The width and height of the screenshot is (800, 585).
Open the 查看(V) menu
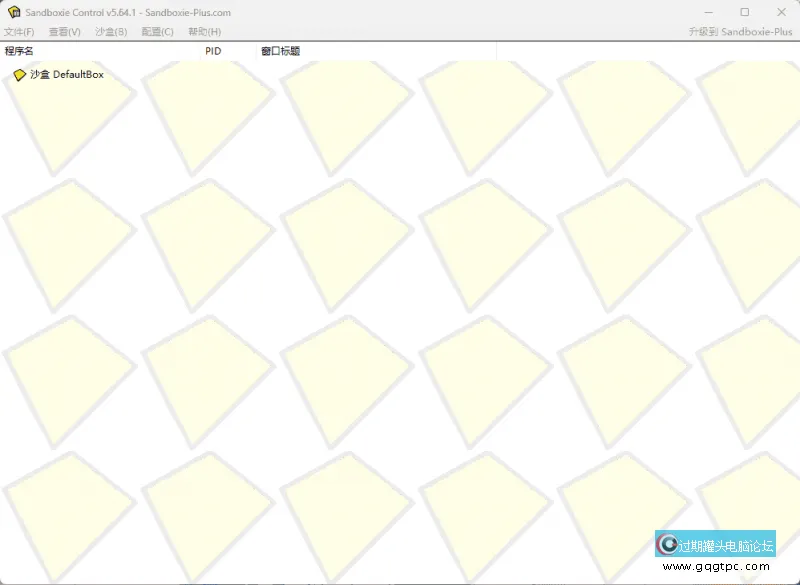tap(62, 31)
